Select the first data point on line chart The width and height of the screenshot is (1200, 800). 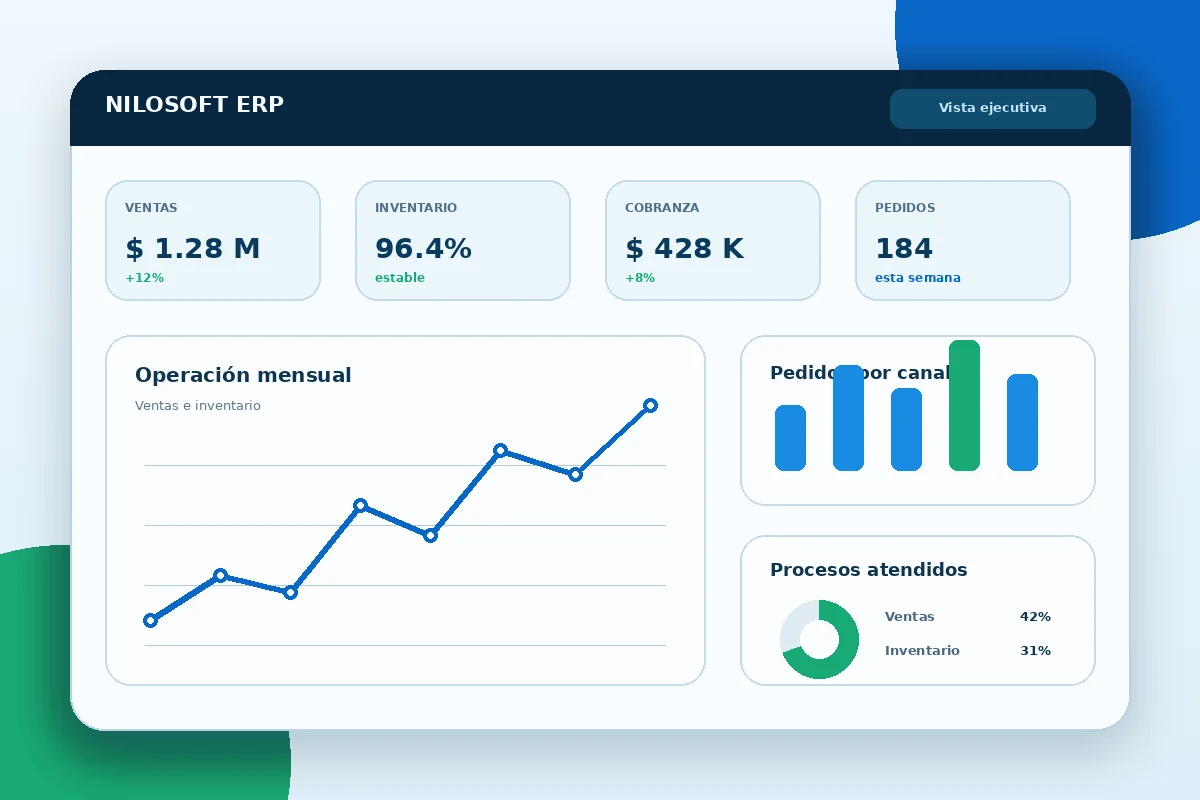(x=150, y=620)
